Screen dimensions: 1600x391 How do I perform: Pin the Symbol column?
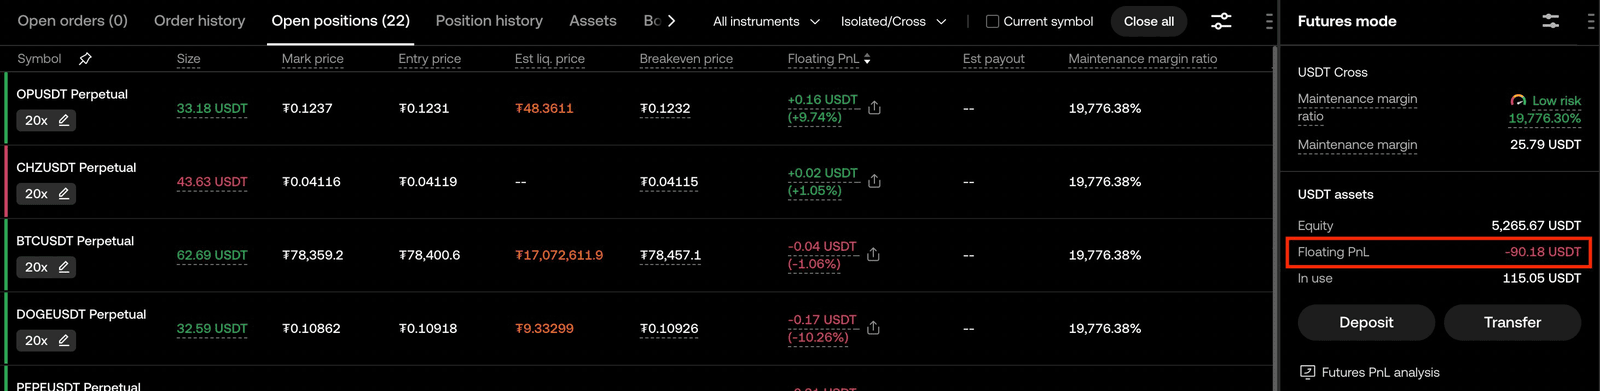(85, 59)
